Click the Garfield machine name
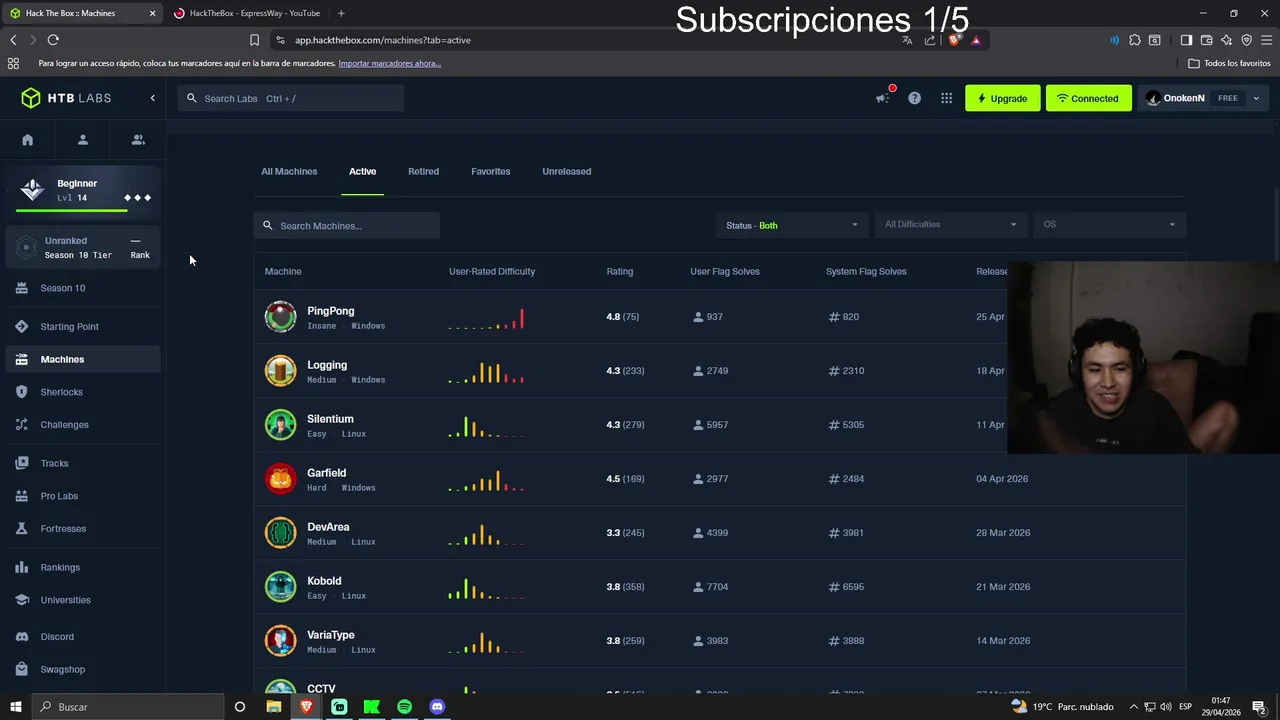This screenshot has height=720, width=1280. [x=326, y=473]
